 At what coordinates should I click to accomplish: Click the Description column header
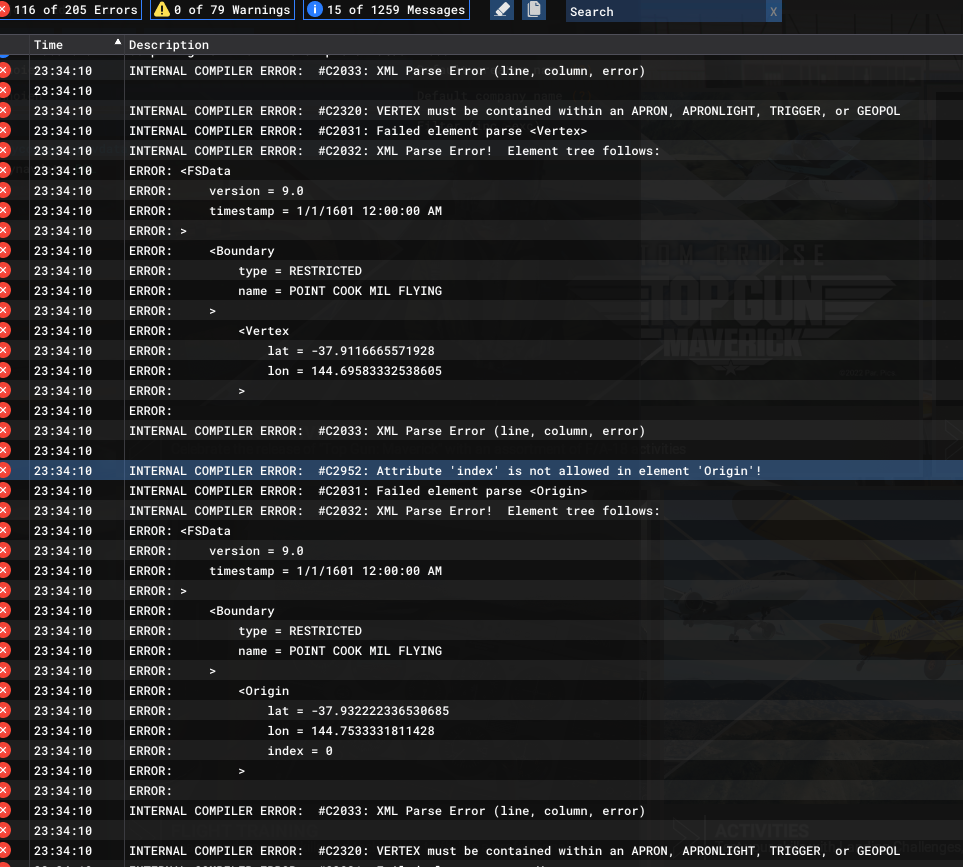click(x=544, y=45)
